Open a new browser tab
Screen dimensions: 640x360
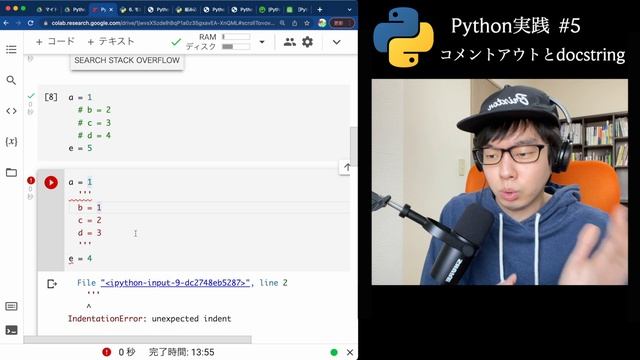click(x=320, y=9)
